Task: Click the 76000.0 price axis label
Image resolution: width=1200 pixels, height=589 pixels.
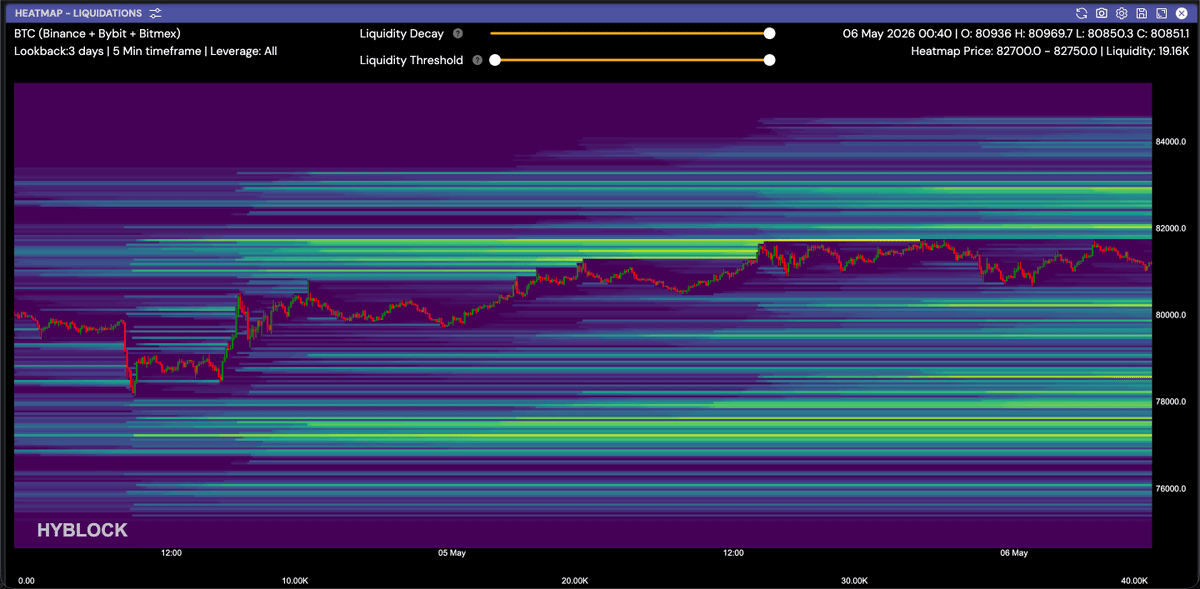Action: click(x=1171, y=489)
